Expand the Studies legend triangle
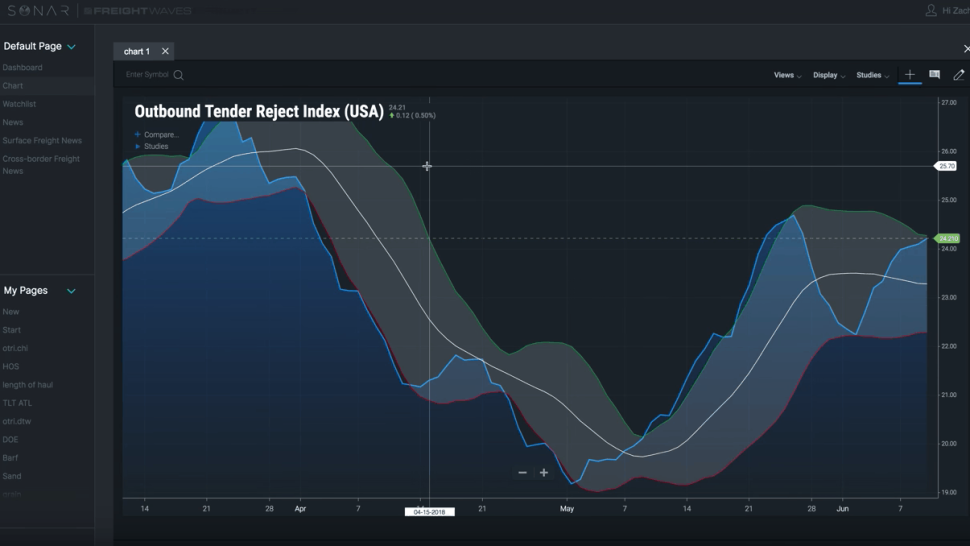The image size is (970, 546). (137, 147)
